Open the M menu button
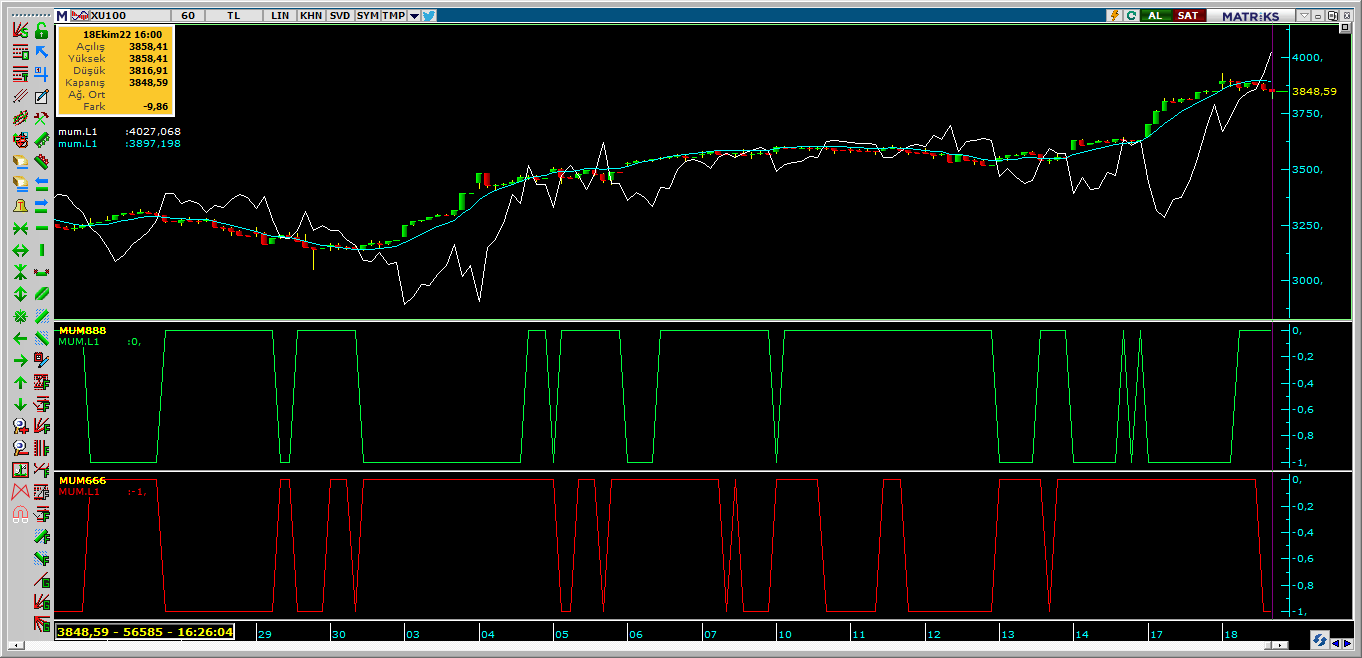The height and width of the screenshot is (658, 1362). click(62, 16)
